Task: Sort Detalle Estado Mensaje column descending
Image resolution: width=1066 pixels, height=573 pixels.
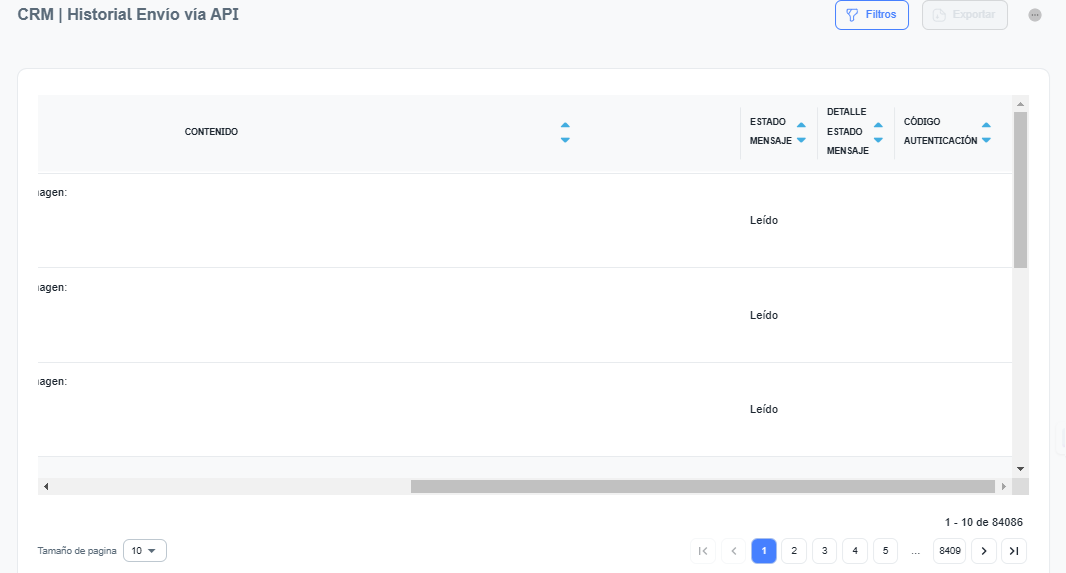Action: [x=878, y=140]
